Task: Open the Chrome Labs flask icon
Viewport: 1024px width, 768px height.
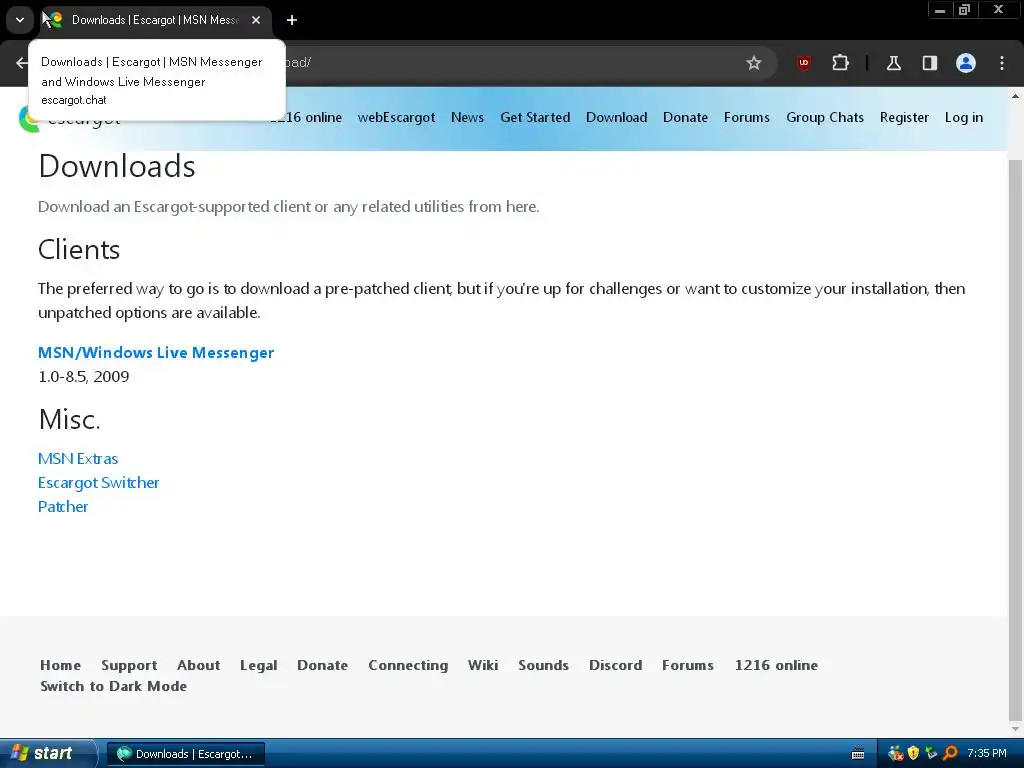Action: pyautogui.click(x=893, y=63)
